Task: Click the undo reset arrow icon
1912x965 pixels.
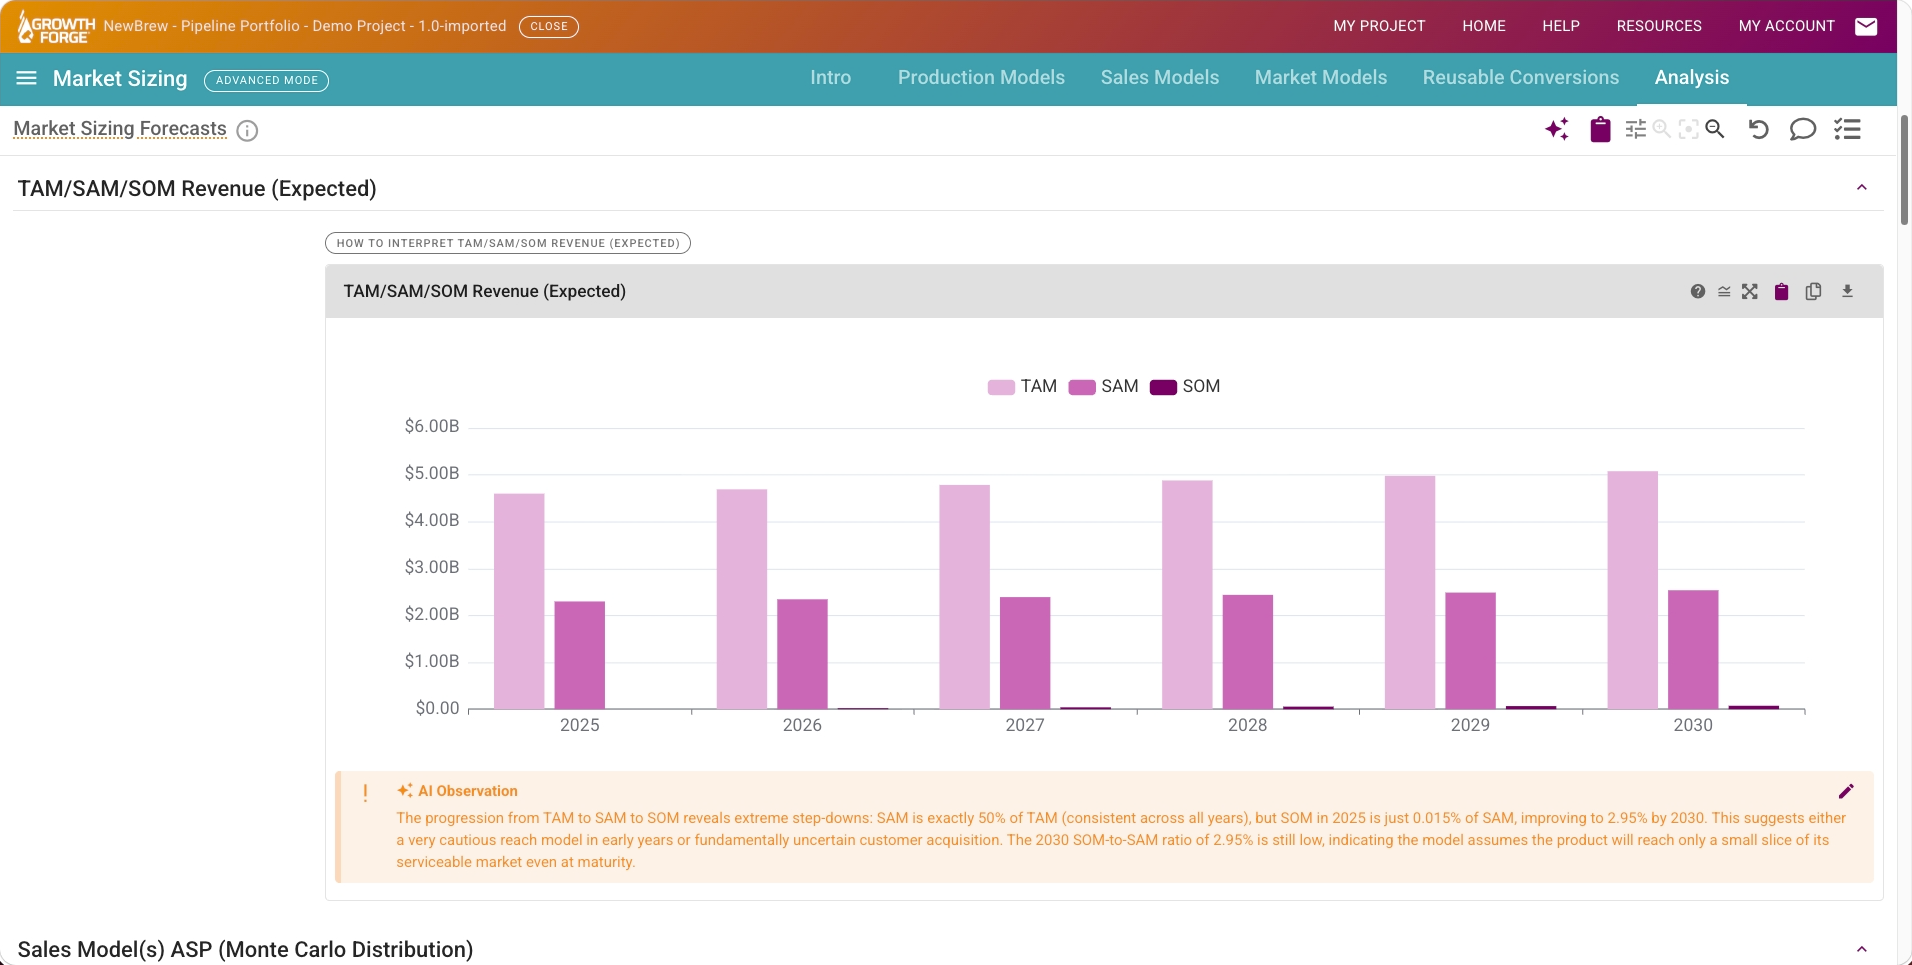Action: [1759, 129]
